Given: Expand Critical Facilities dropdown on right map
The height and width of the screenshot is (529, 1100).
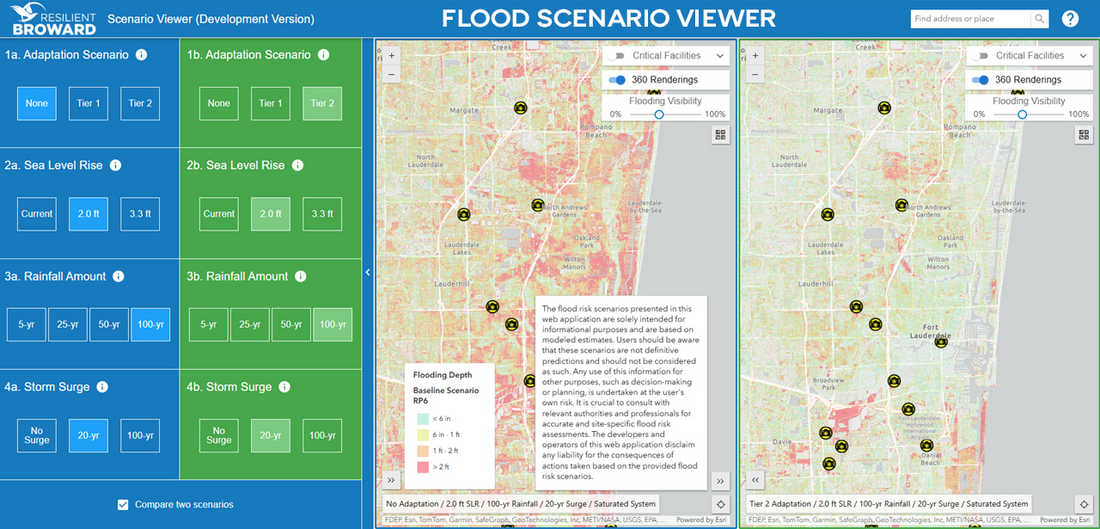Looking at the screenshot, I should click(x=1084, y=56).
